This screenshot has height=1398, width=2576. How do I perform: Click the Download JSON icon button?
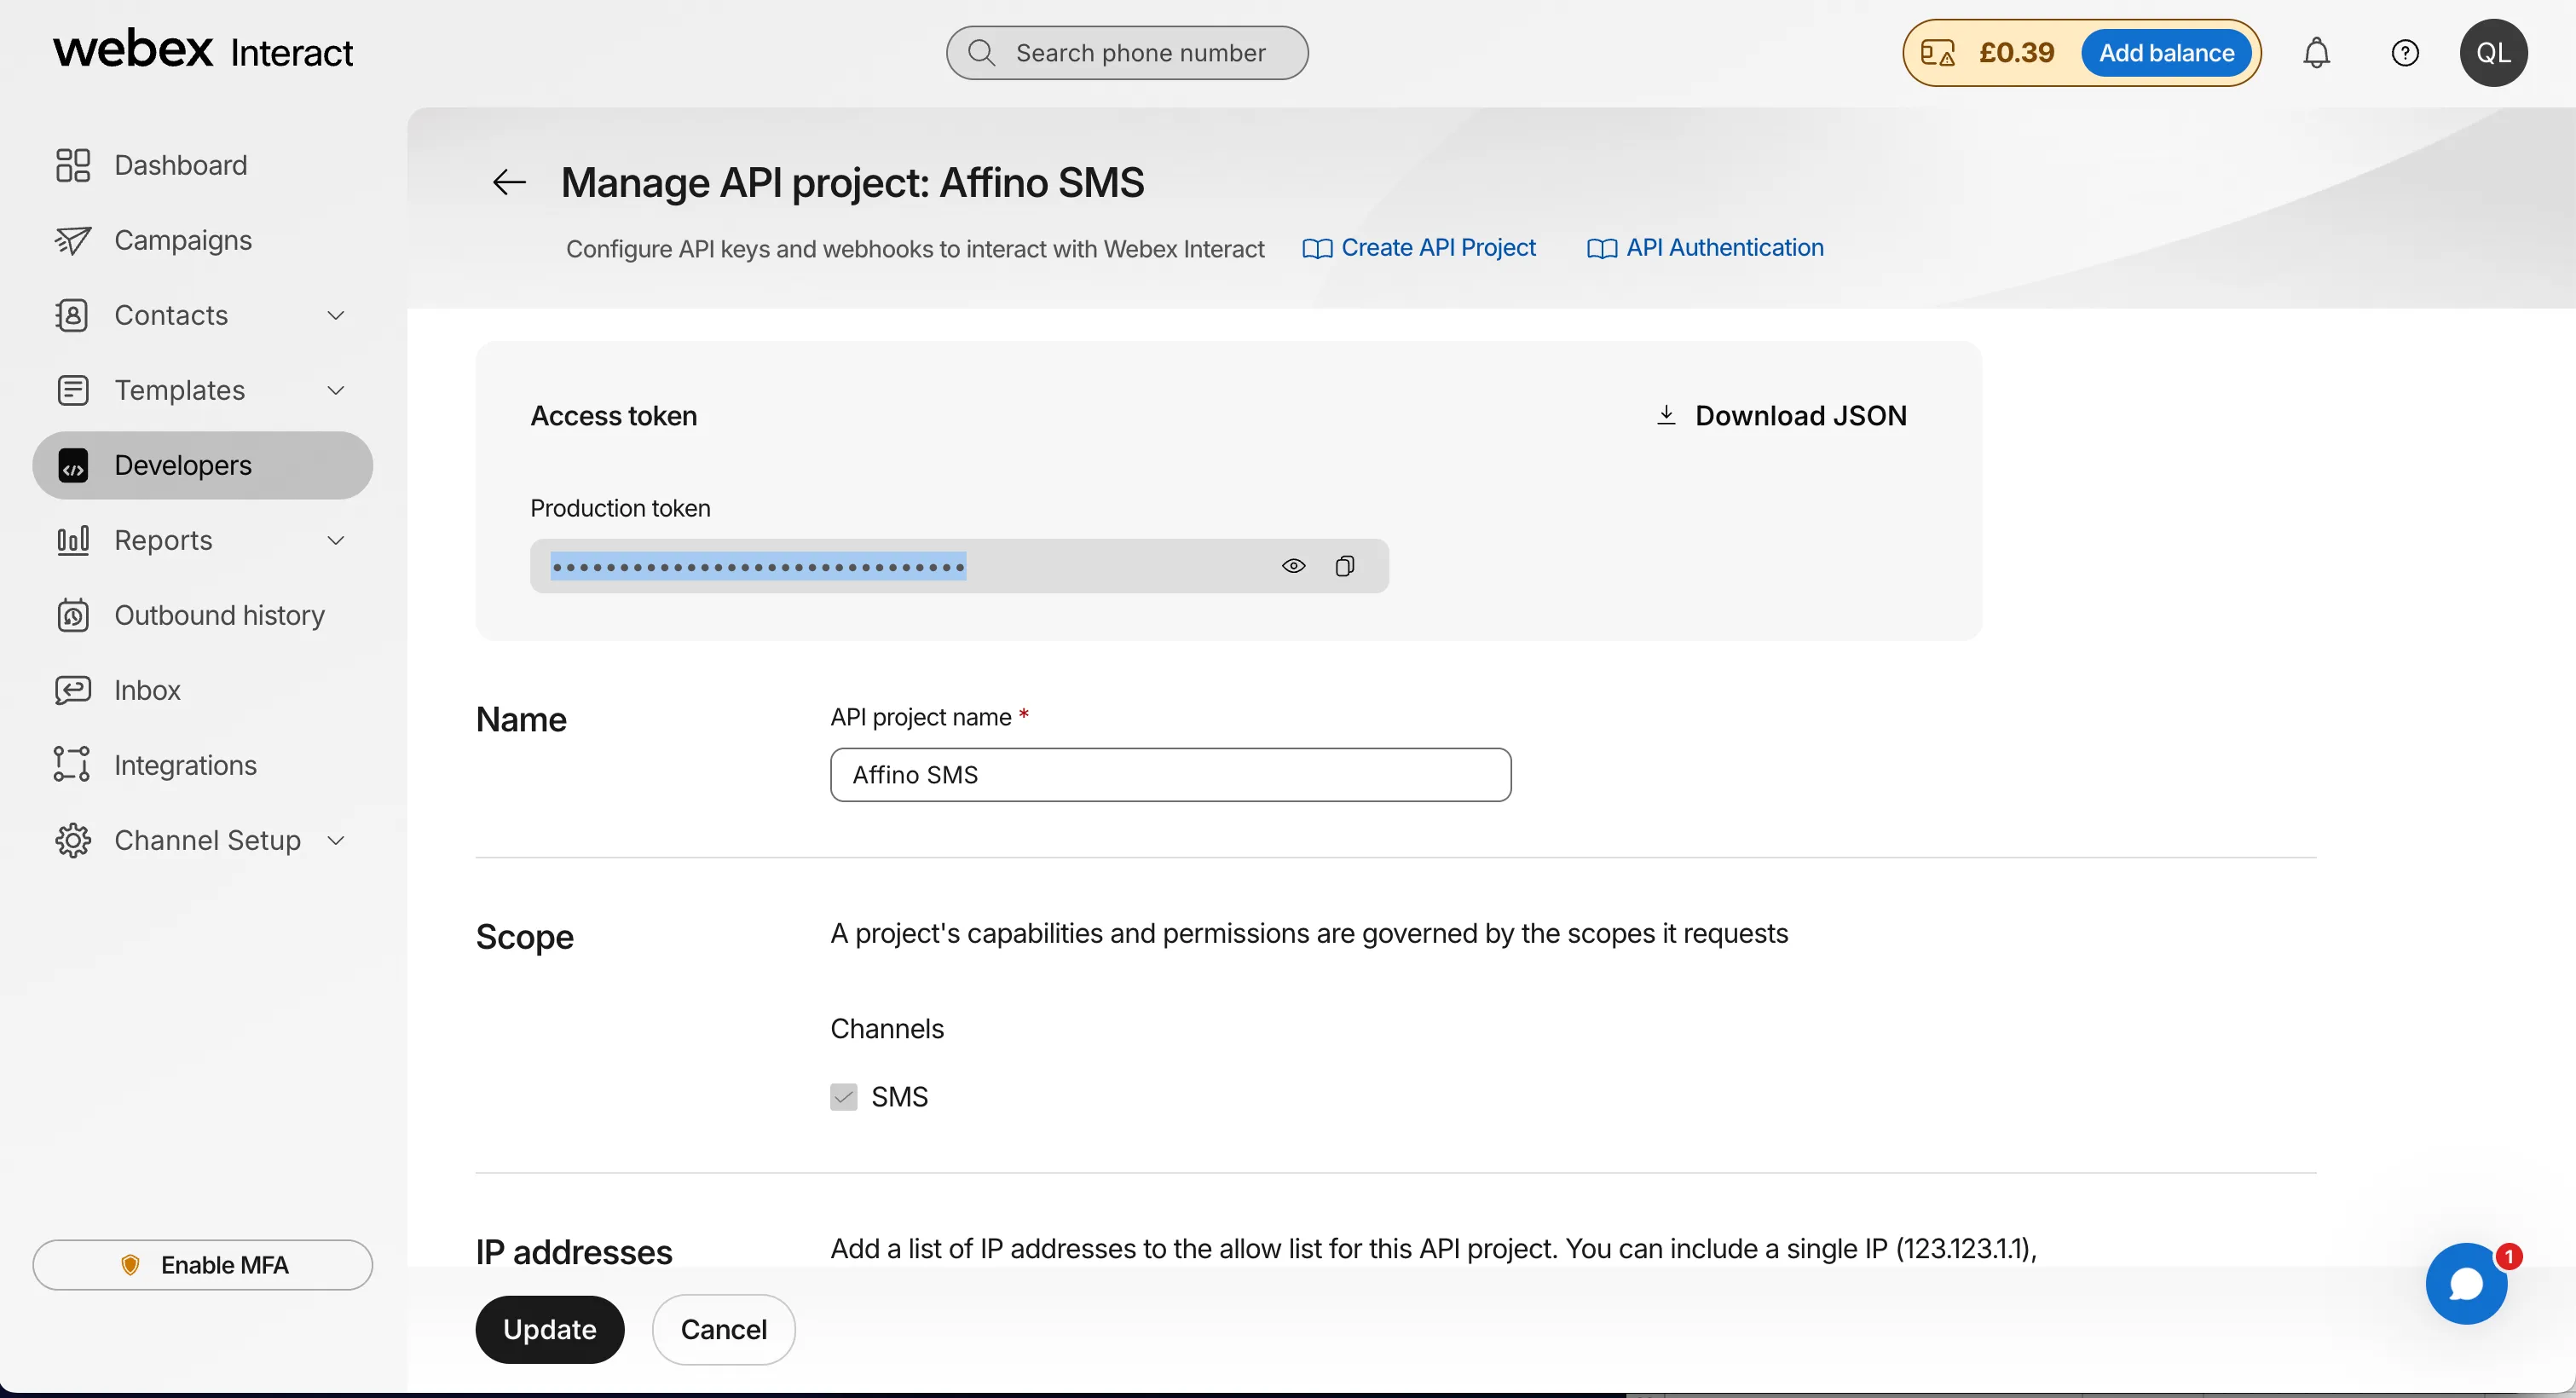click(1666, 415)
